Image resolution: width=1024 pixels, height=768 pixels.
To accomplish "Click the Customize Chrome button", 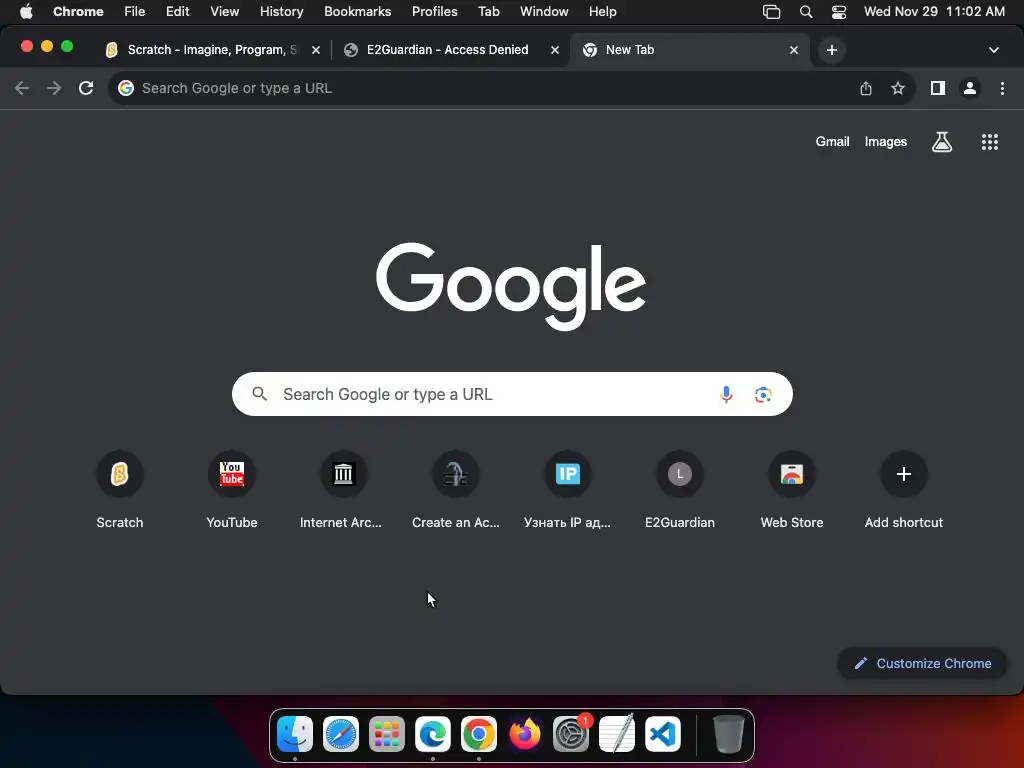I will [922, 664].
